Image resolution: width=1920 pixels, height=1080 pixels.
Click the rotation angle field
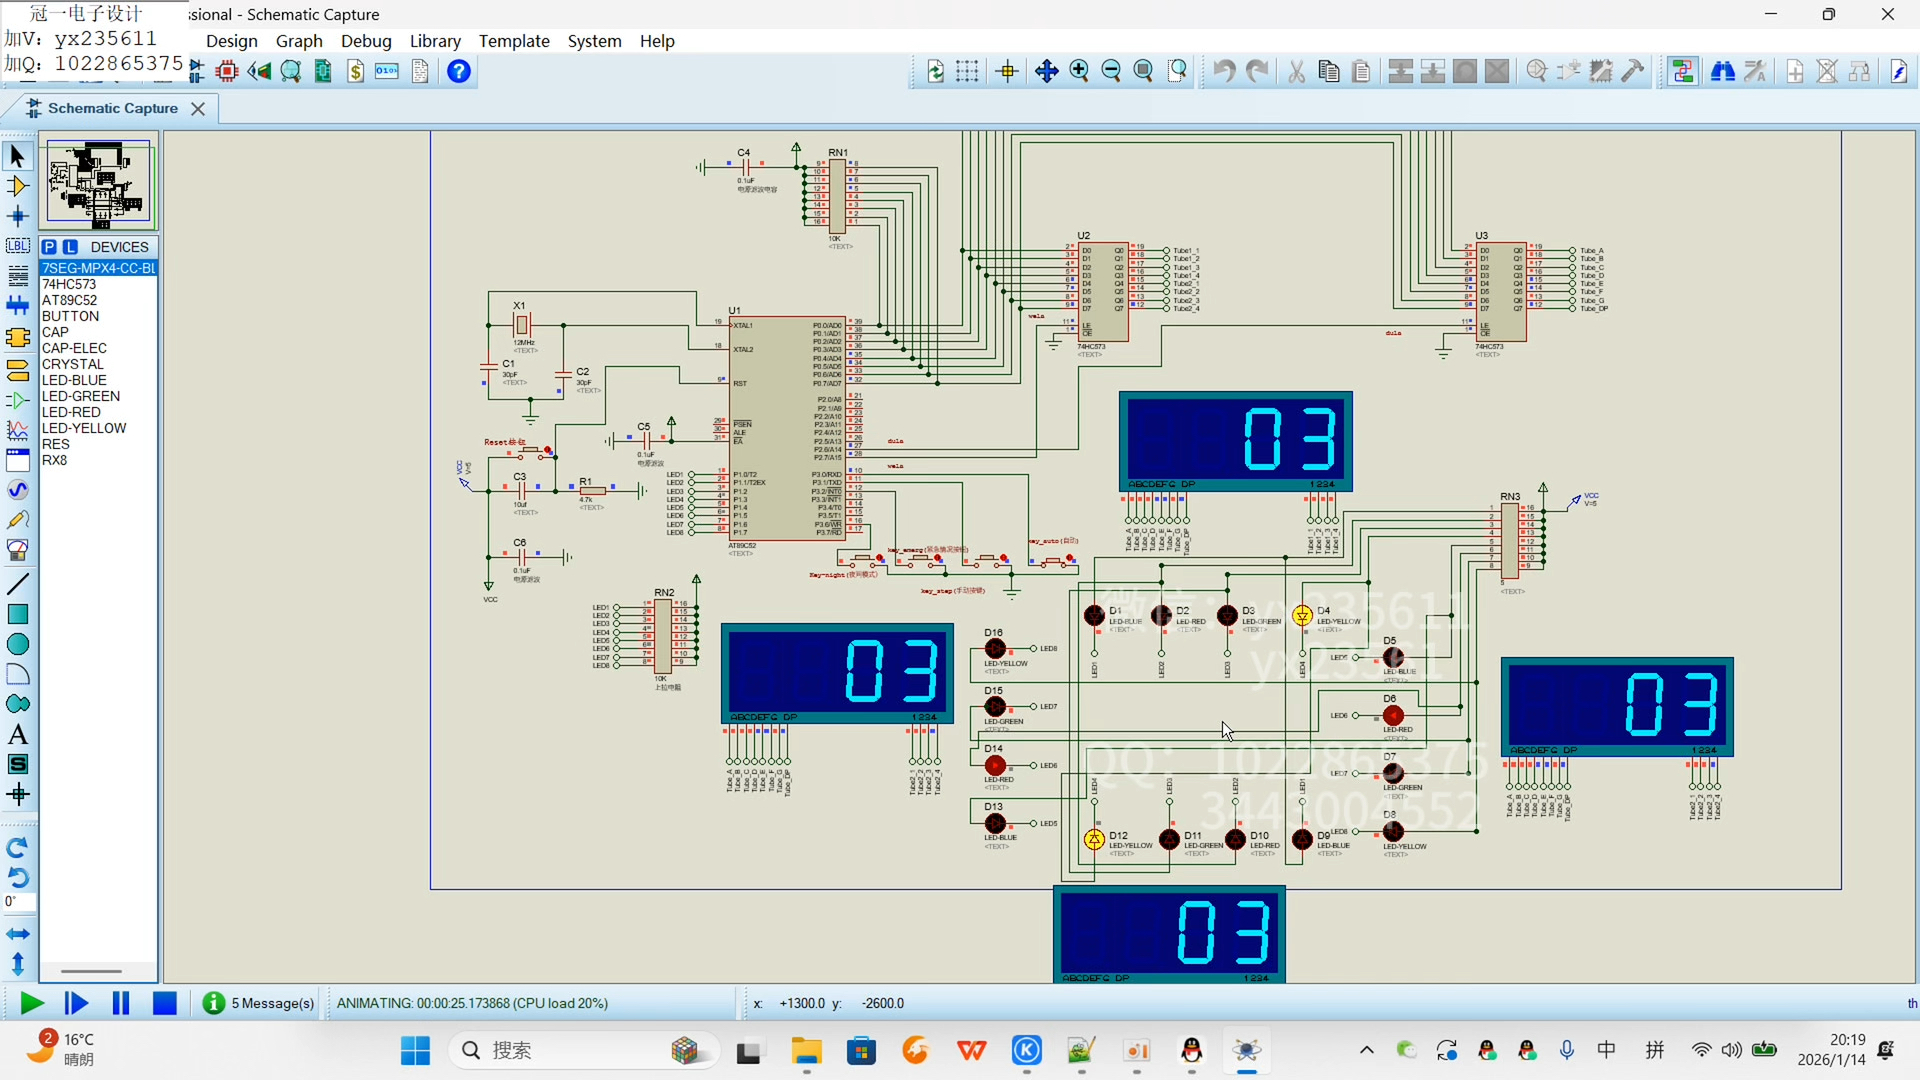point(19,902)
